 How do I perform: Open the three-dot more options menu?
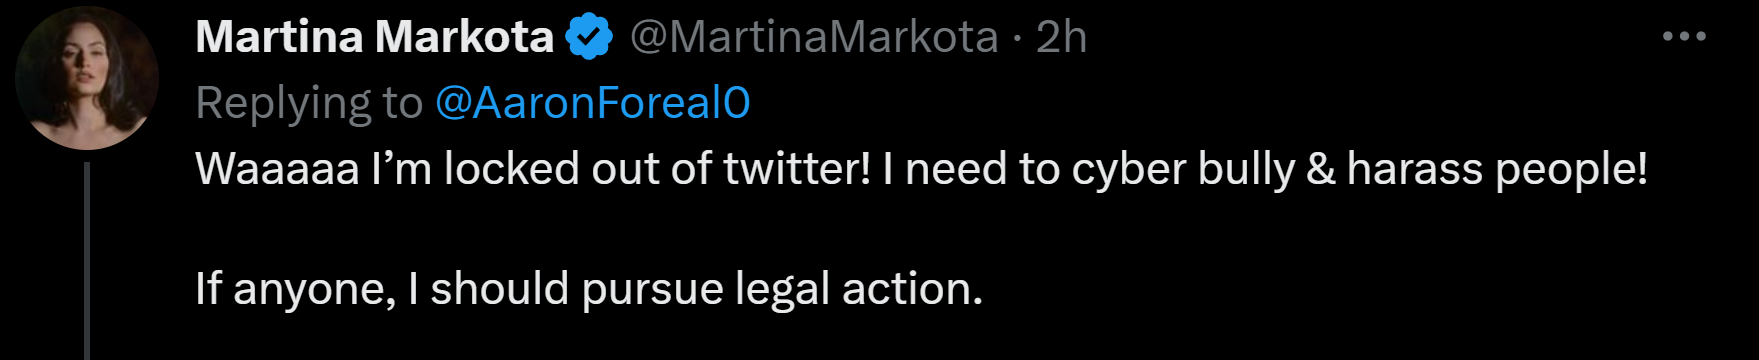(x=1684, y=37)
